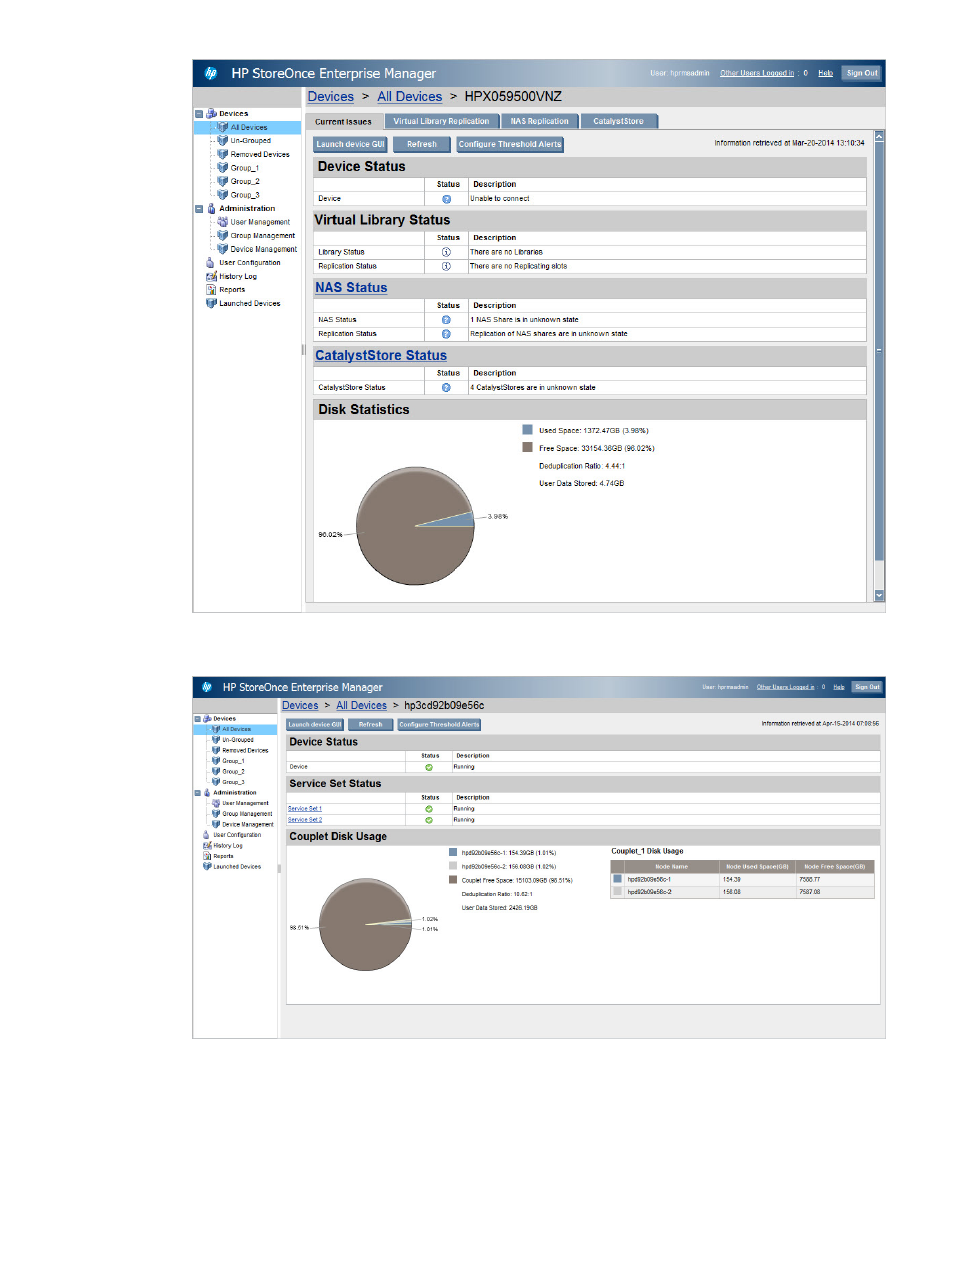The image size is (954, 1270).
Task: Select Launched Devices in the bottom window tree
Action: [237, 867]
